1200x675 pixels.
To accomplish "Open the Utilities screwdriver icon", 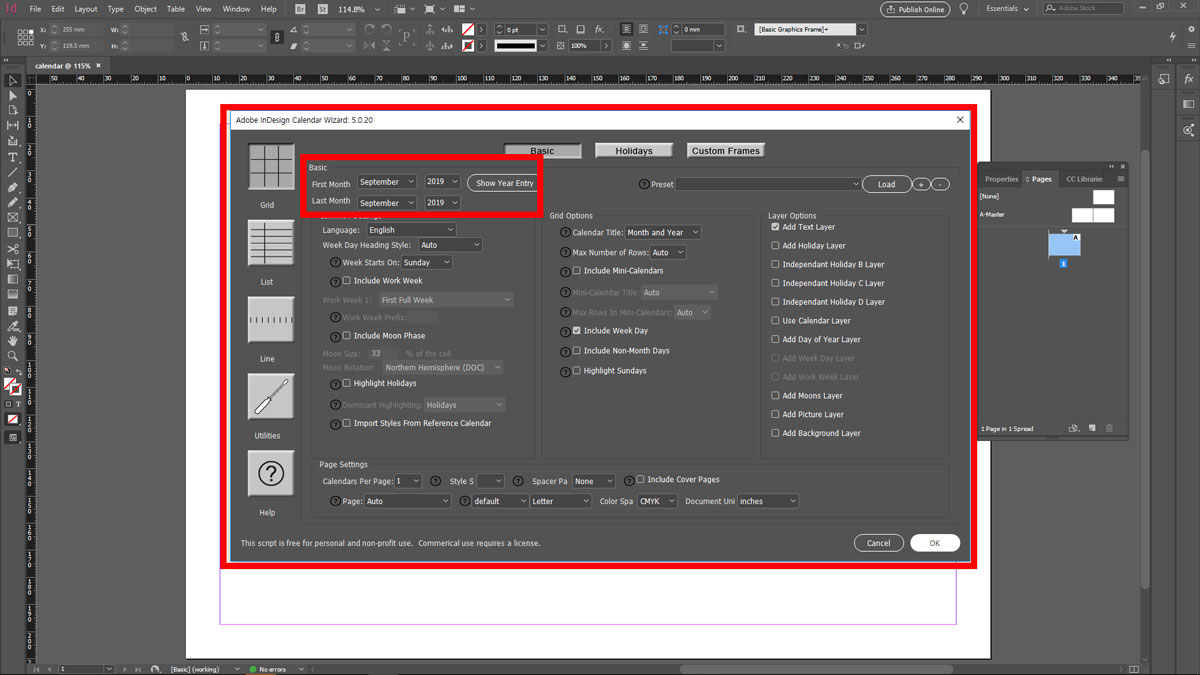I will pos(271,397).
